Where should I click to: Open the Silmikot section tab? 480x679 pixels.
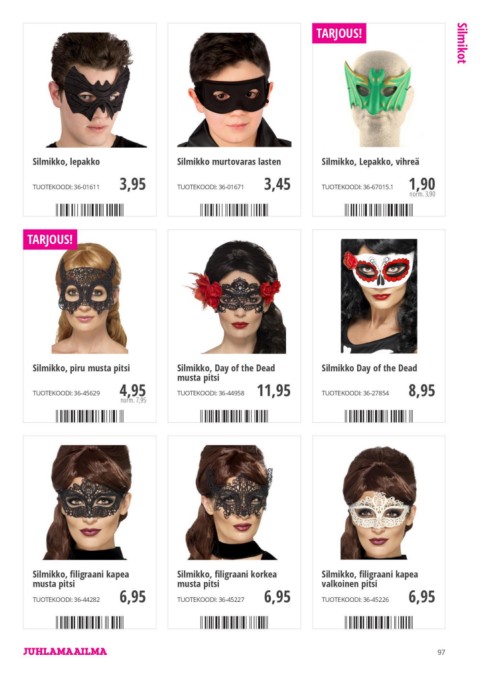tap(461, 43)
